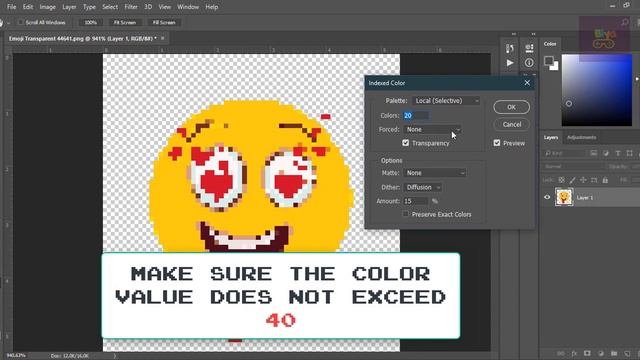Open the 3D menu
The image size is (640, 360).
(148, 7)
